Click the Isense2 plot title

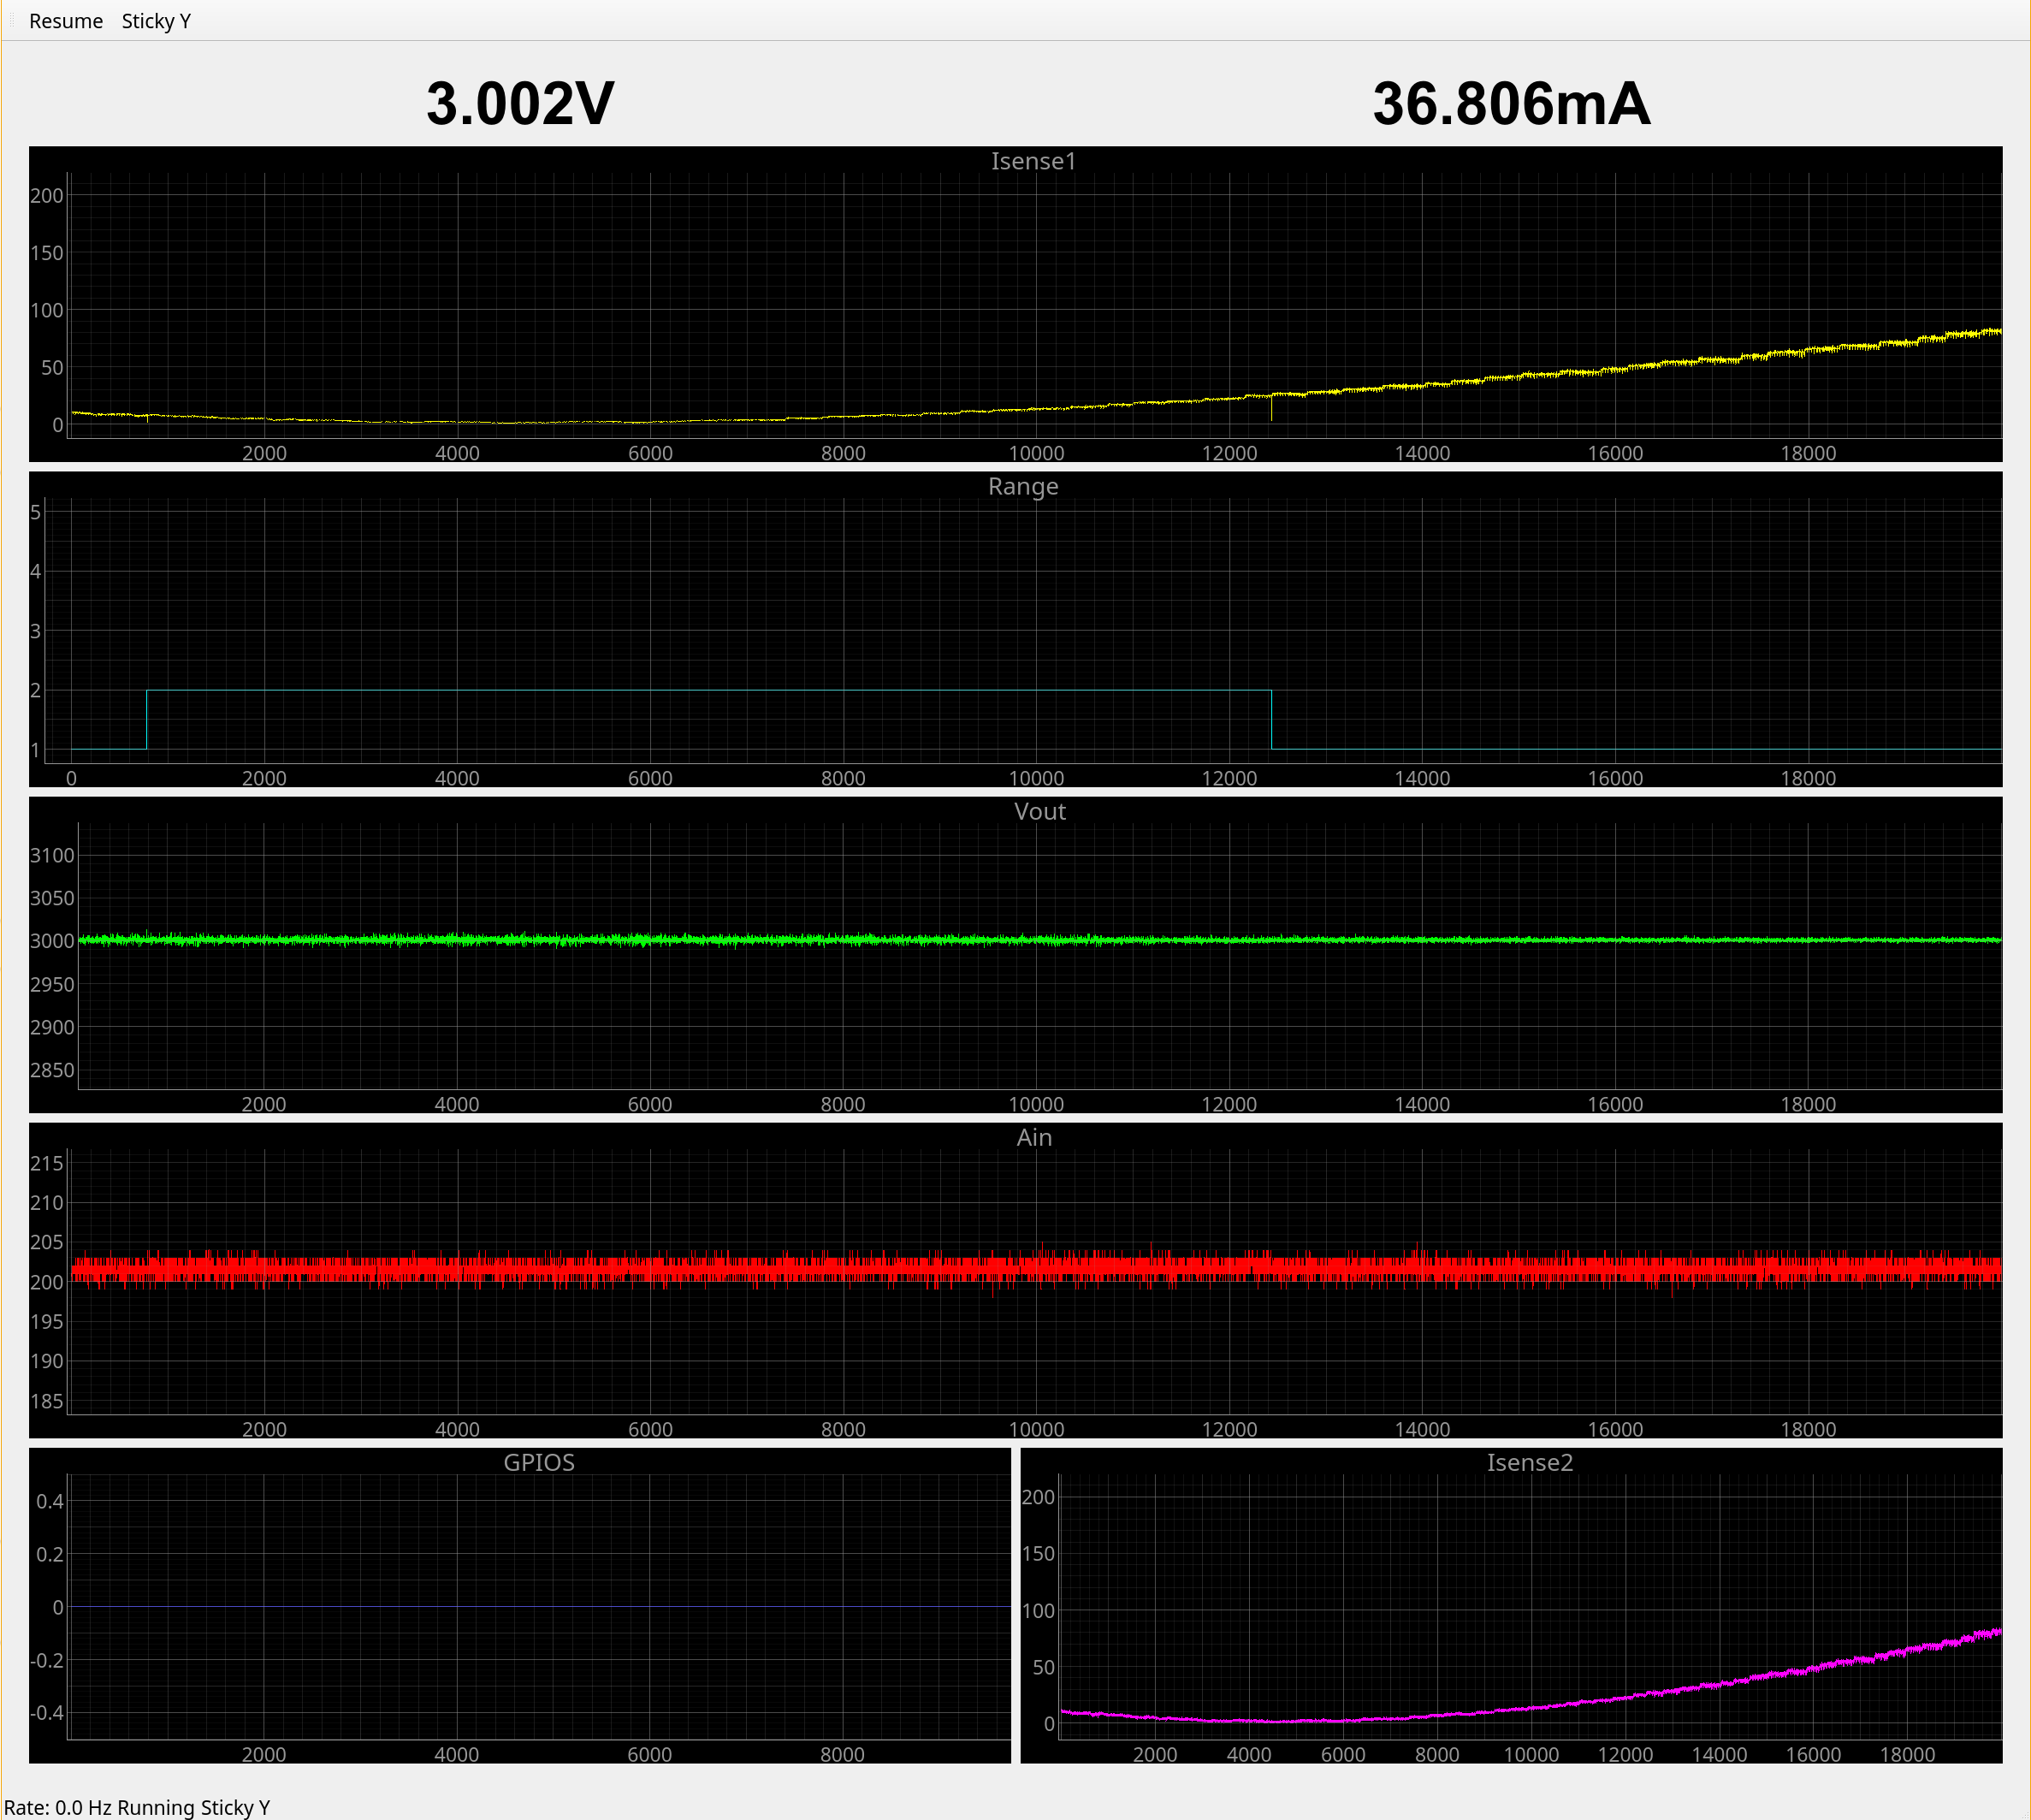pyautogui.click(x=1529, y=1462)
